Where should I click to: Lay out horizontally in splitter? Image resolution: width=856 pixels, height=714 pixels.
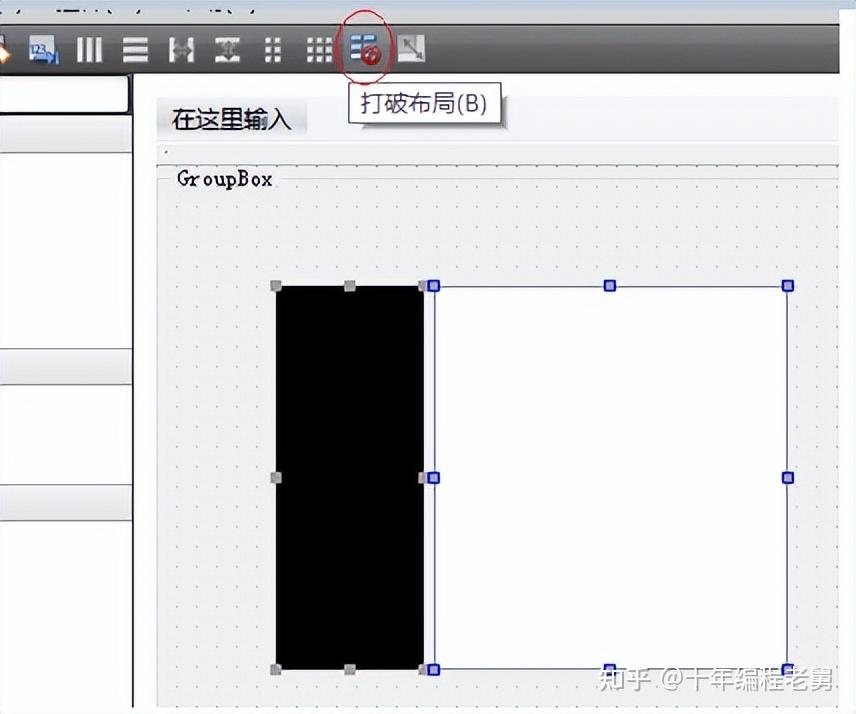(x=181, y=50)
